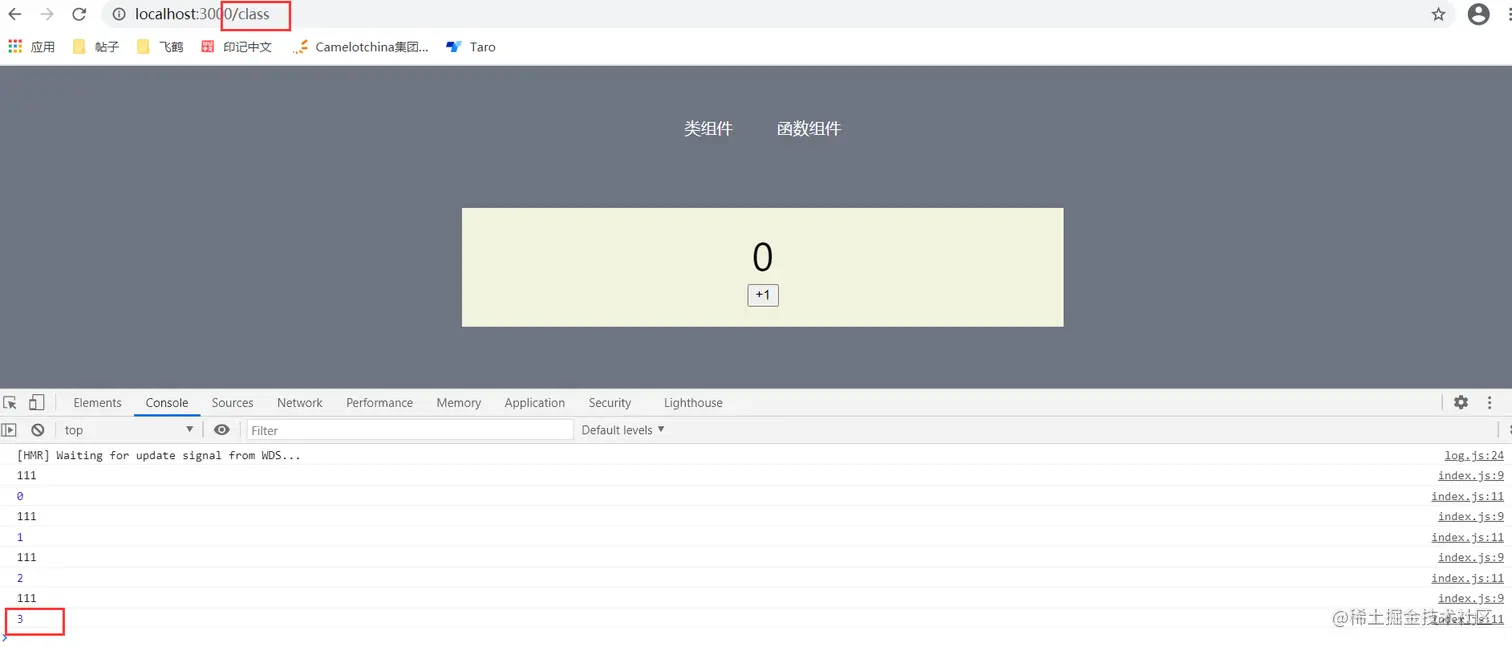Open the 飞鹤 bookmark folder
1512x647 pixels.
point(160,47)
